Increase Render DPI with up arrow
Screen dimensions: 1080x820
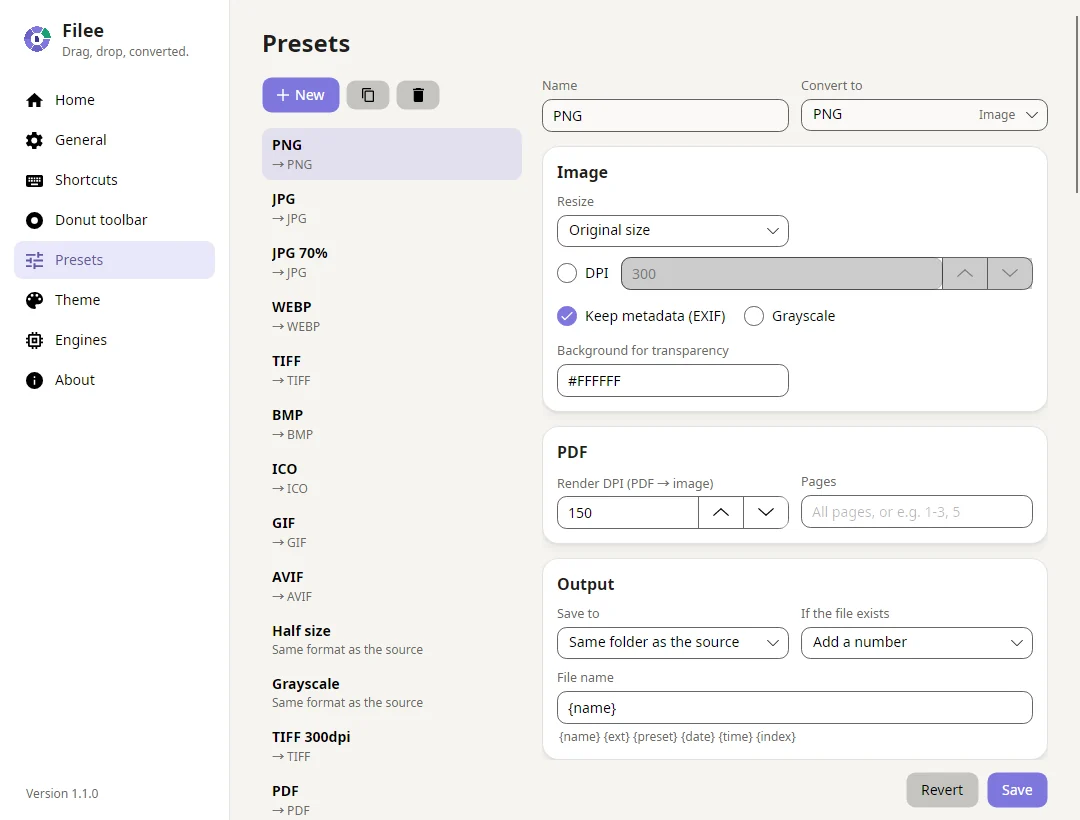pyautogui.click(x=720, y=512)
